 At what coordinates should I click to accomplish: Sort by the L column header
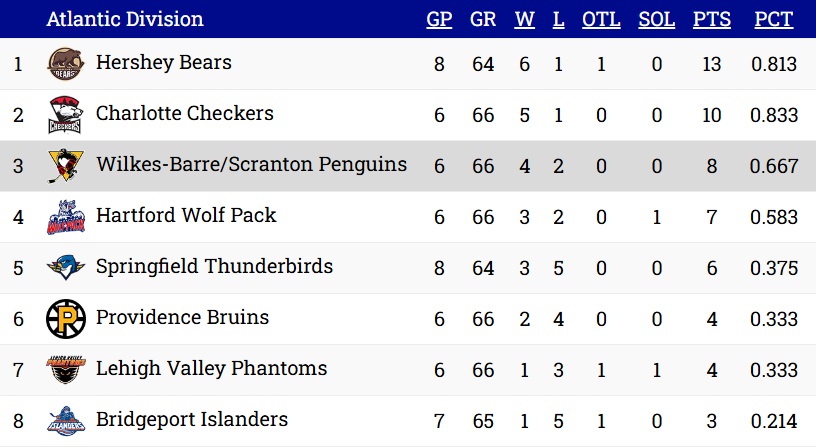[558, 19]
